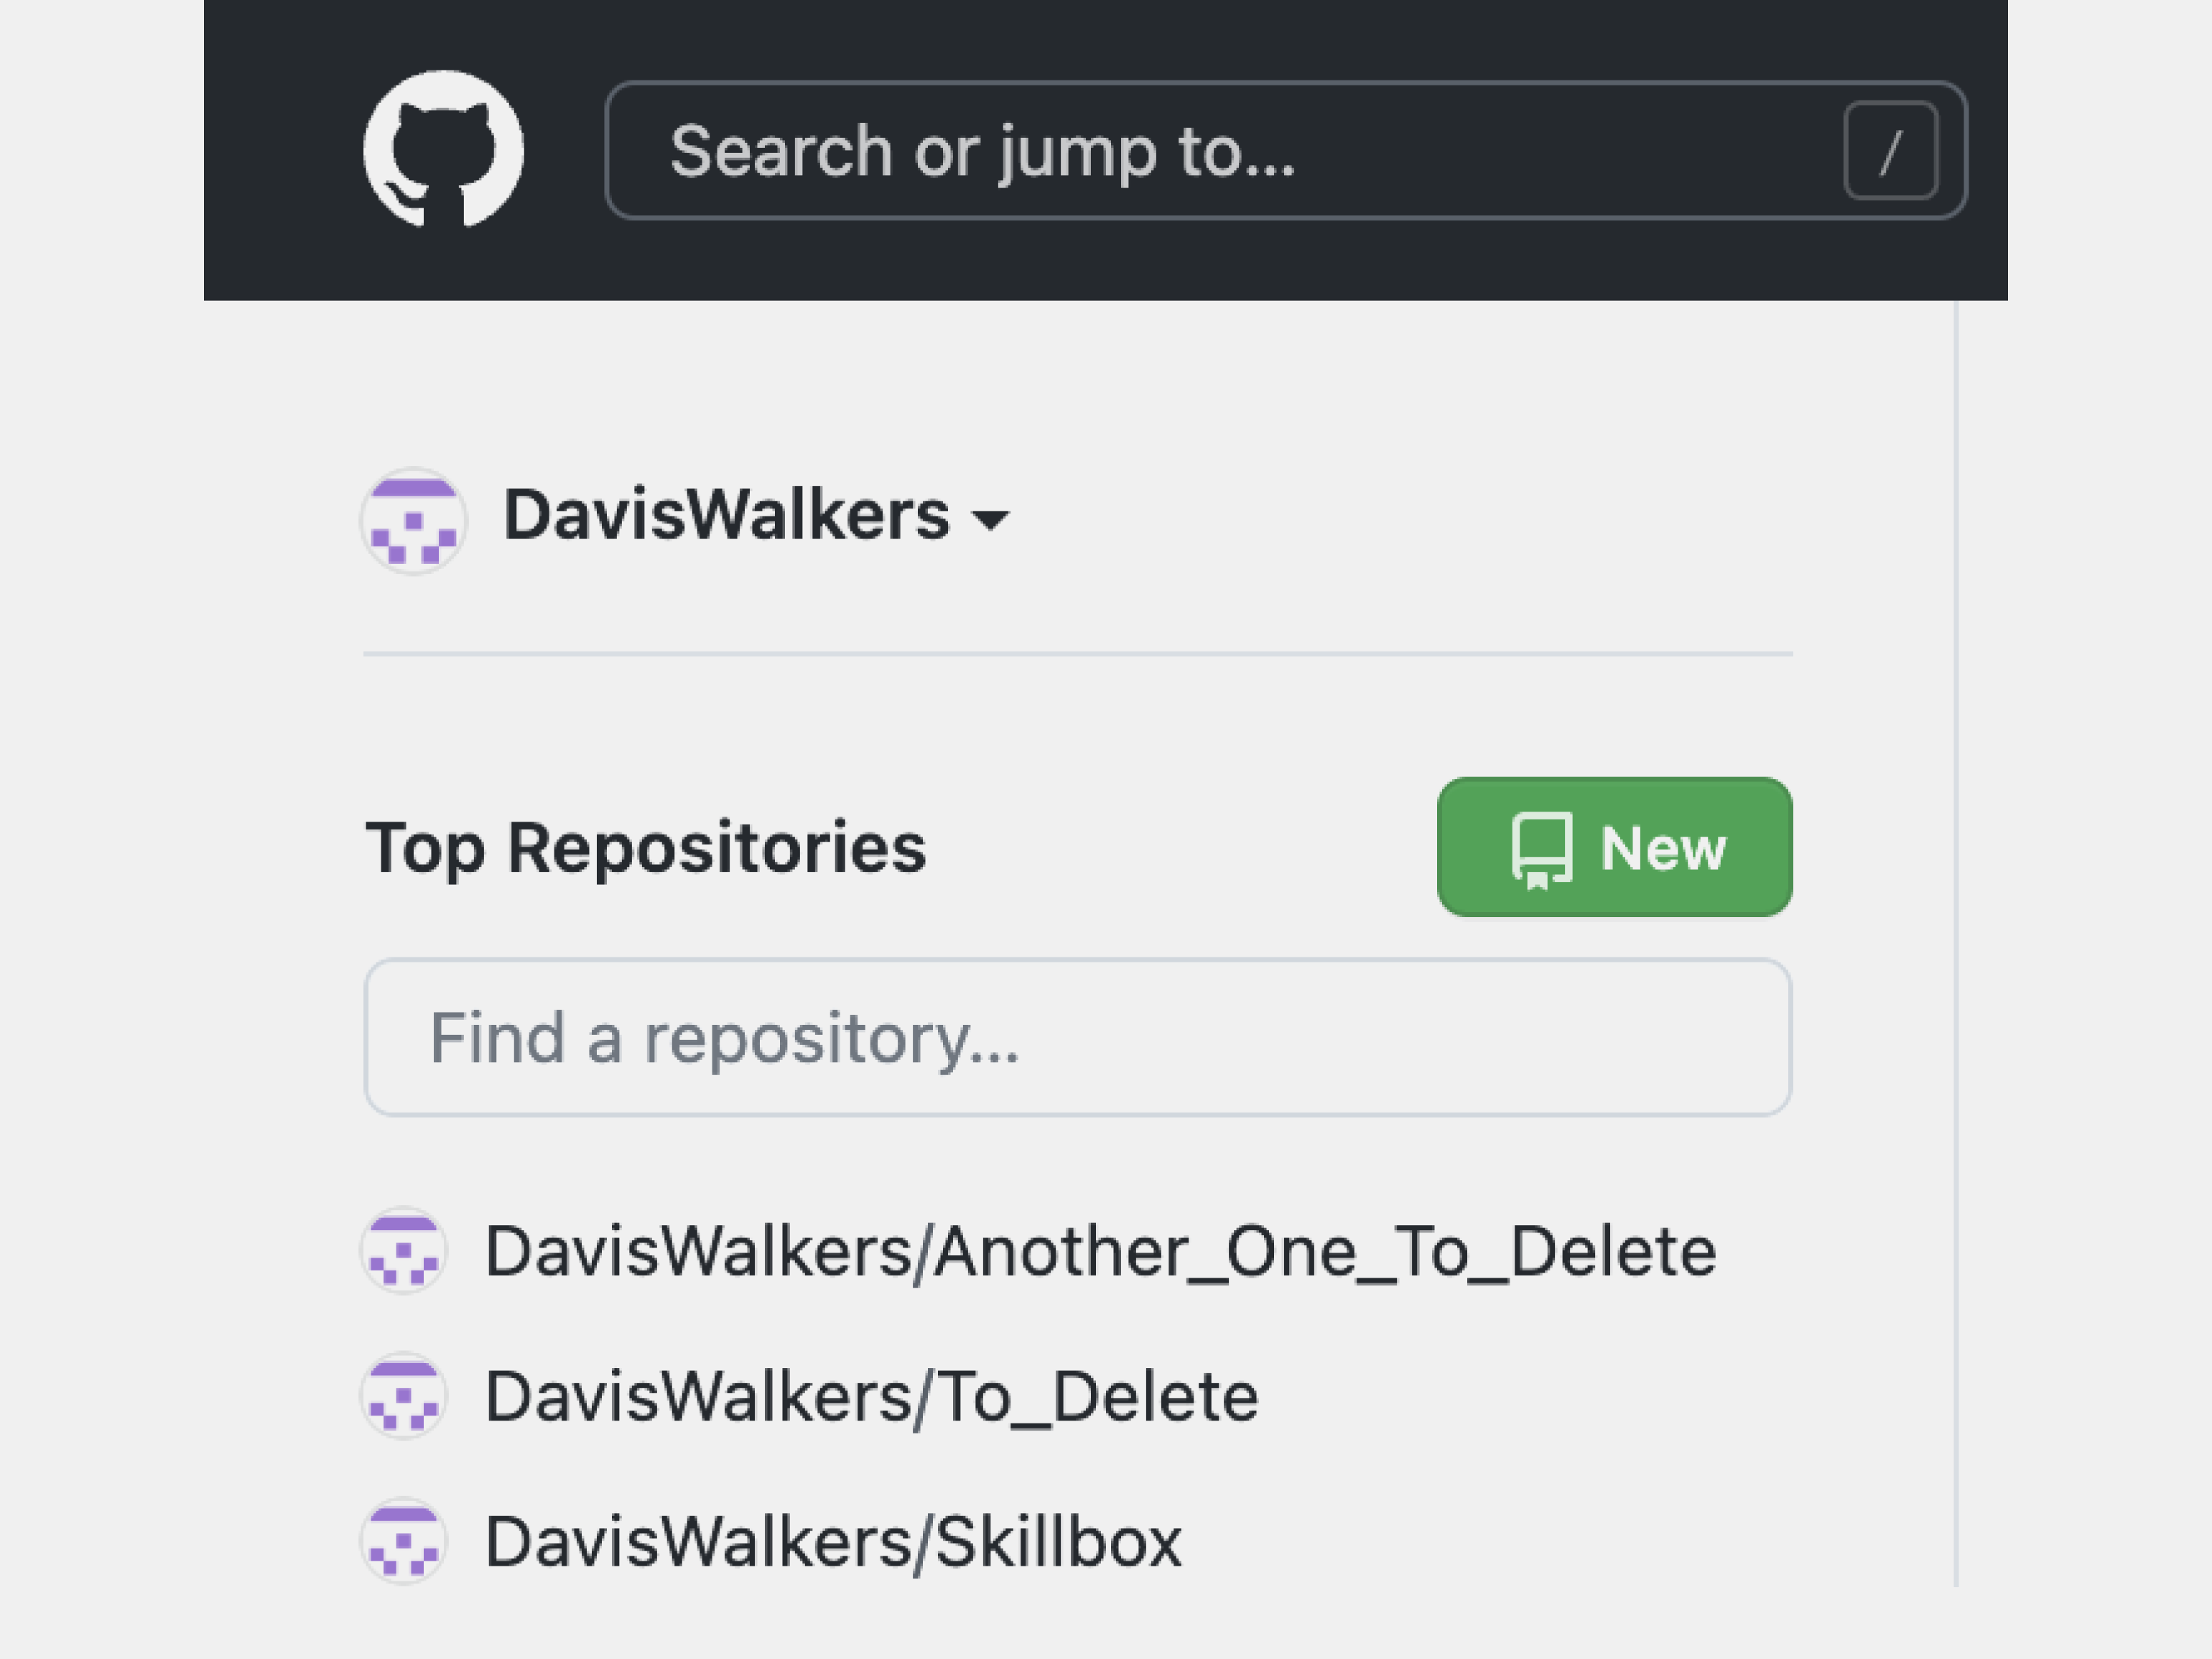Screen dimensions: 2212x1659
Task: Click the word New on green button
Action: click(x=1662, y=849)
